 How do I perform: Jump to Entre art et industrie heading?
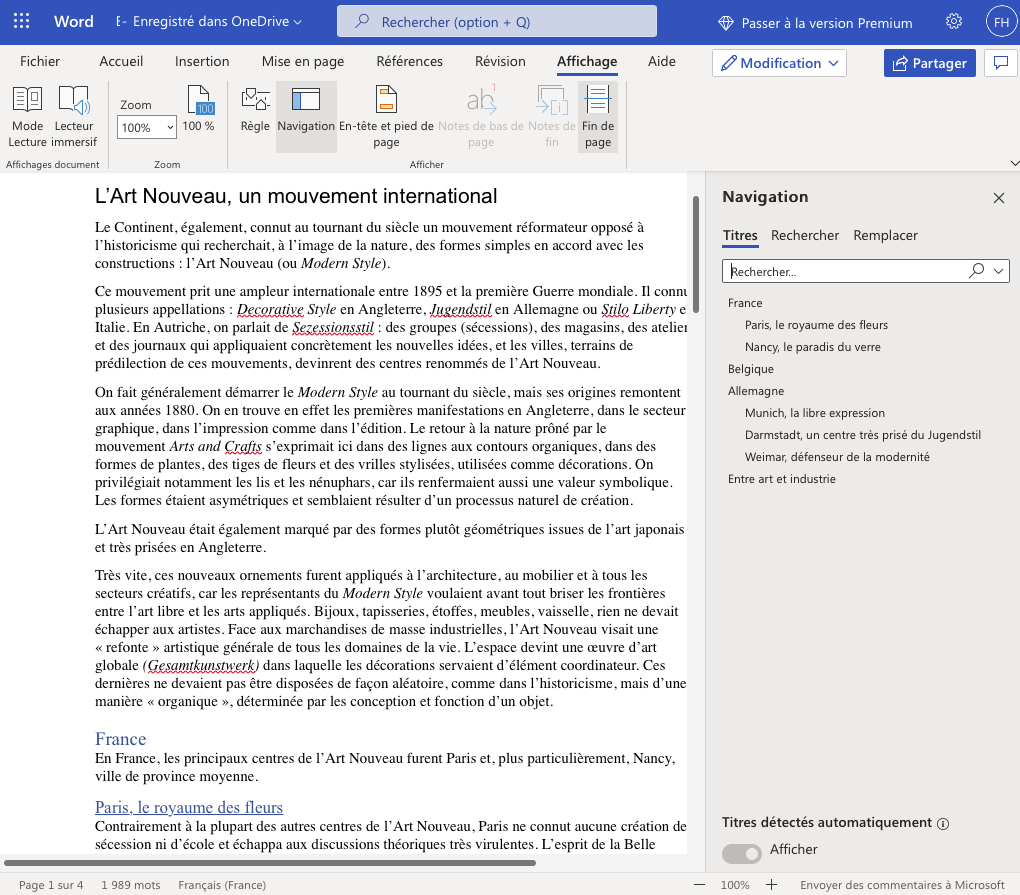[x=781, y=480]
